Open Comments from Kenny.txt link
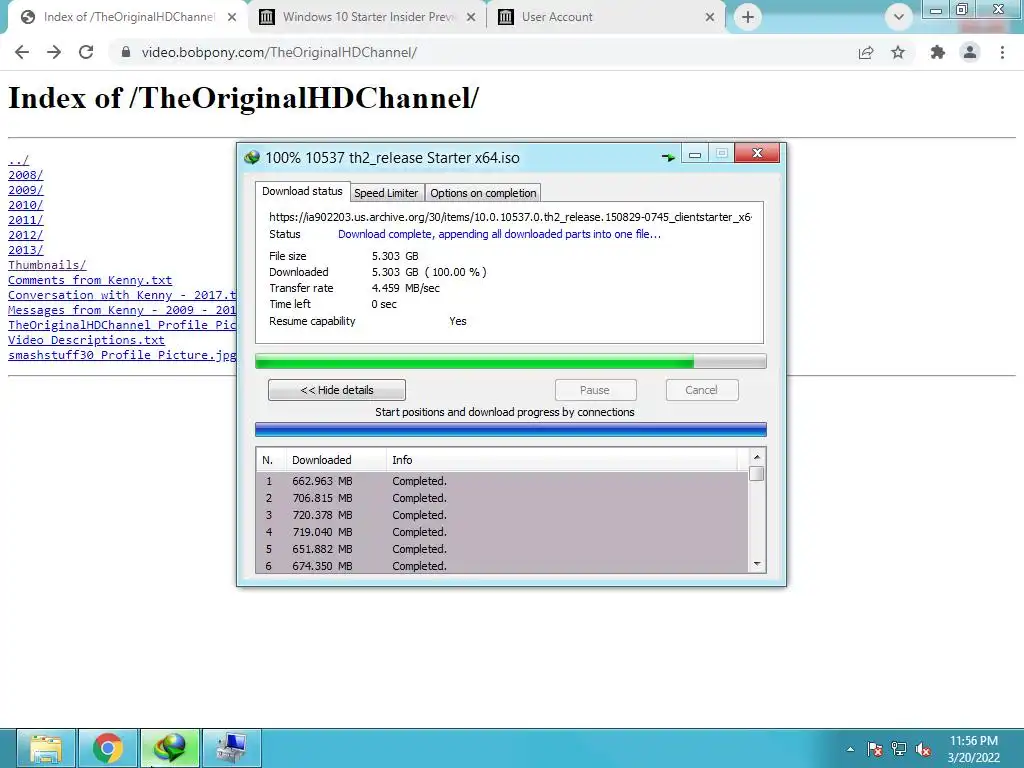This screenshot has height=768, width=1024. pos(90,280)
